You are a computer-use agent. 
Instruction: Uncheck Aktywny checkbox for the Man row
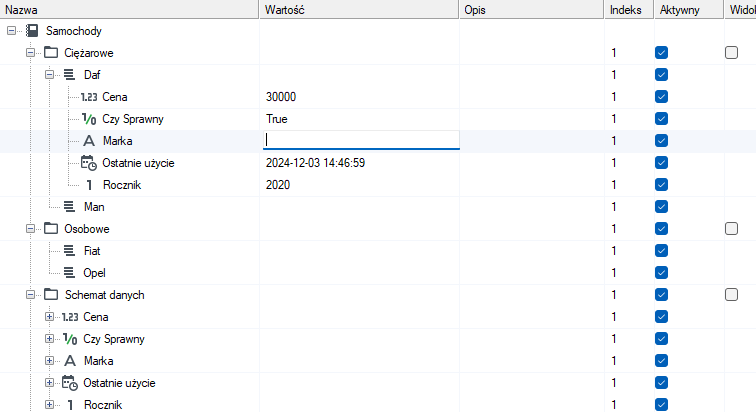click(662, 207)
